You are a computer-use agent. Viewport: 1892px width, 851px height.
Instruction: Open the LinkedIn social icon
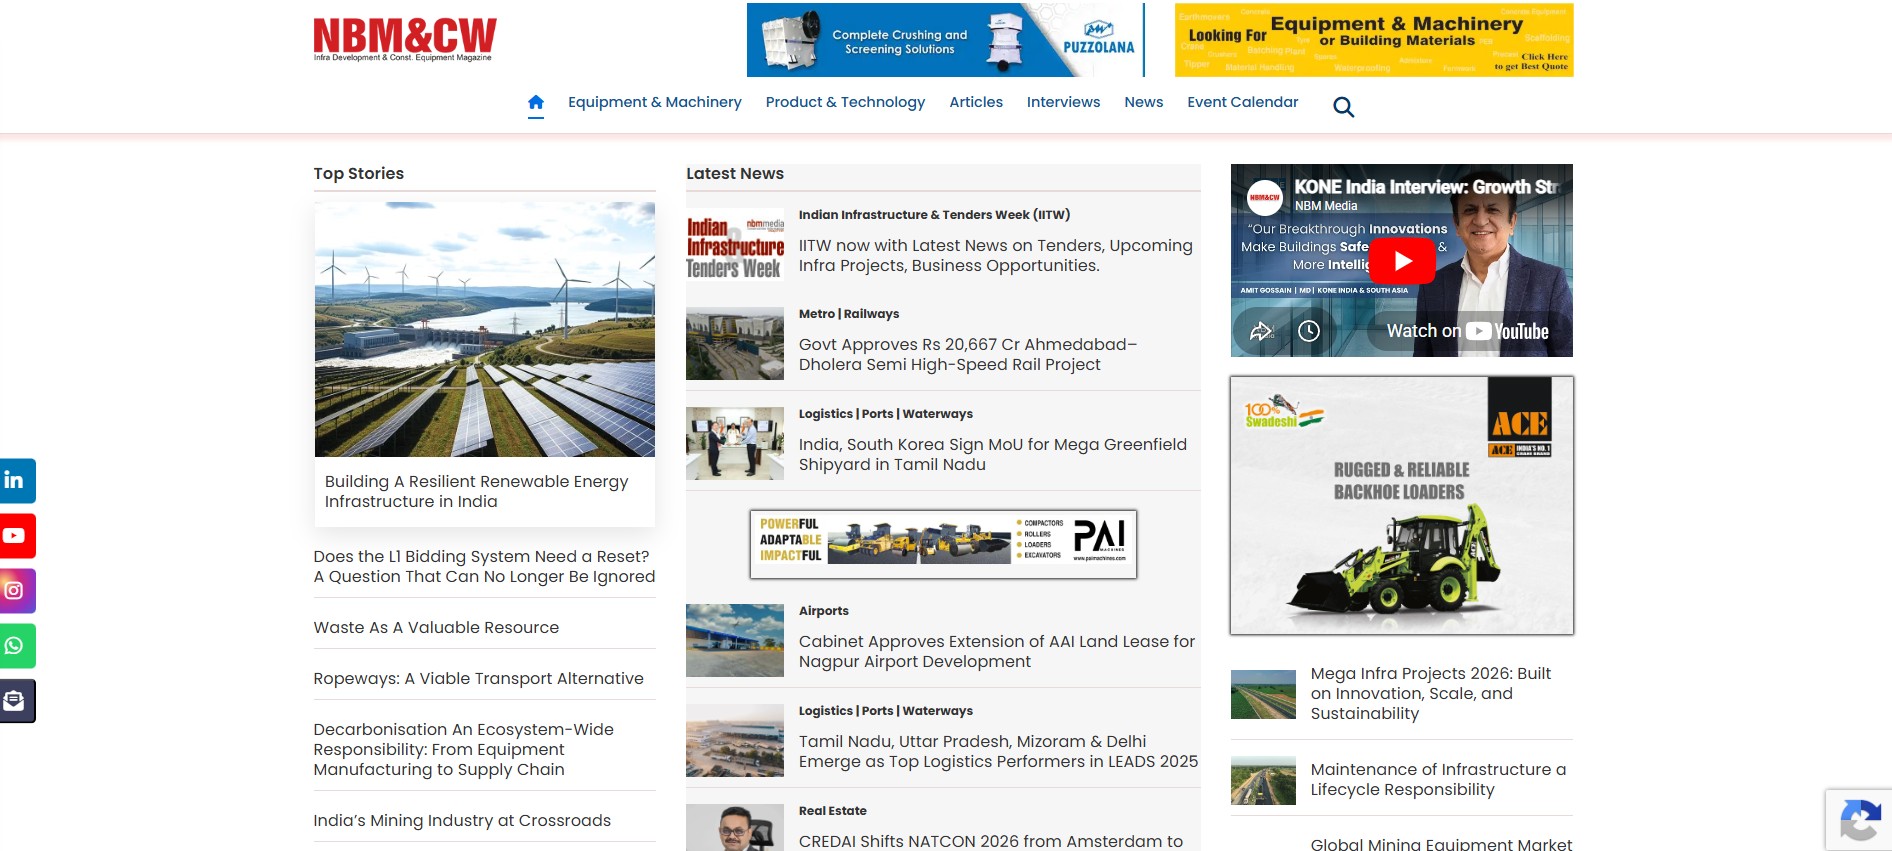pos(15,481)
